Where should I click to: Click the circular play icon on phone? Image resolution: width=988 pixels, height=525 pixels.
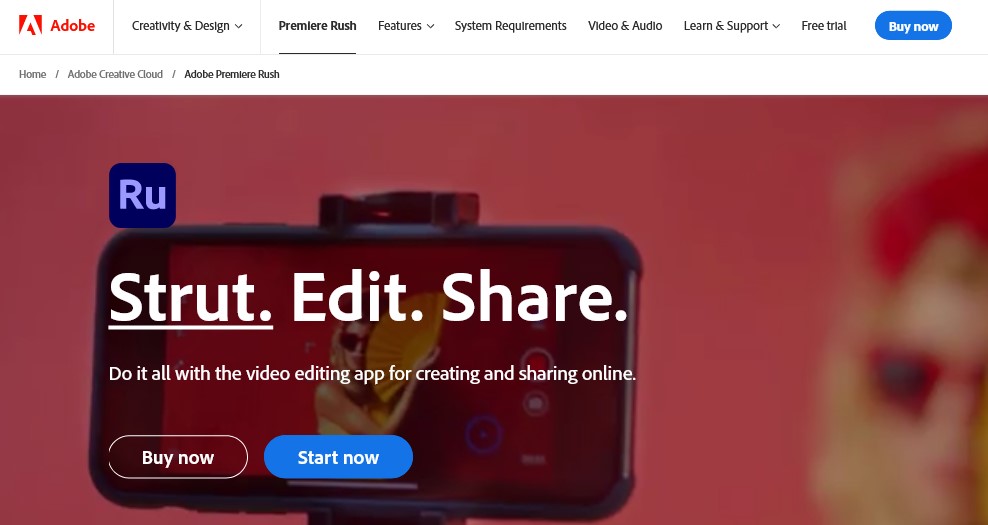483,434
